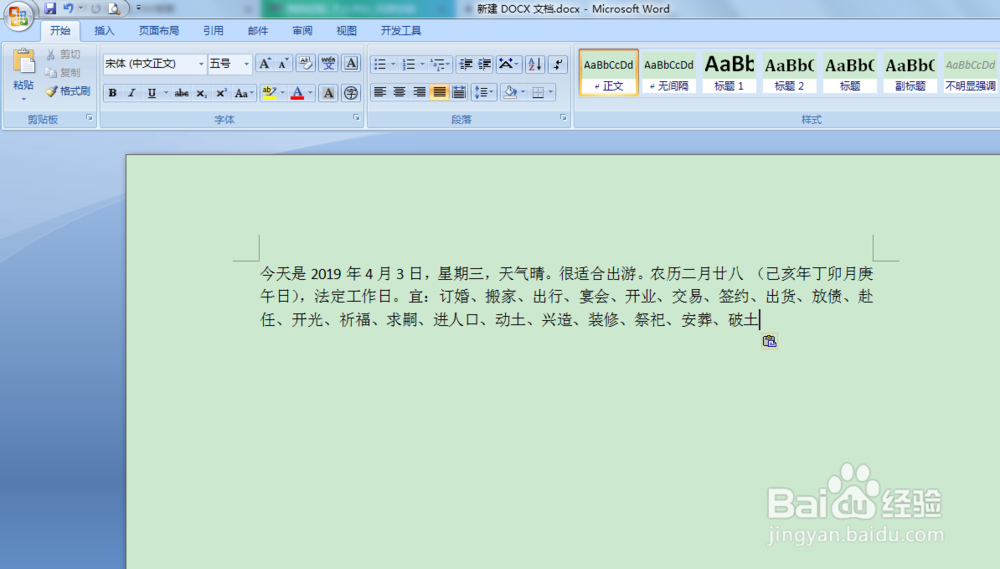This screenshot has width=1000, height=569.
Task: Activate the 格式刷 format painter
Action: click(x=68, y=91)
